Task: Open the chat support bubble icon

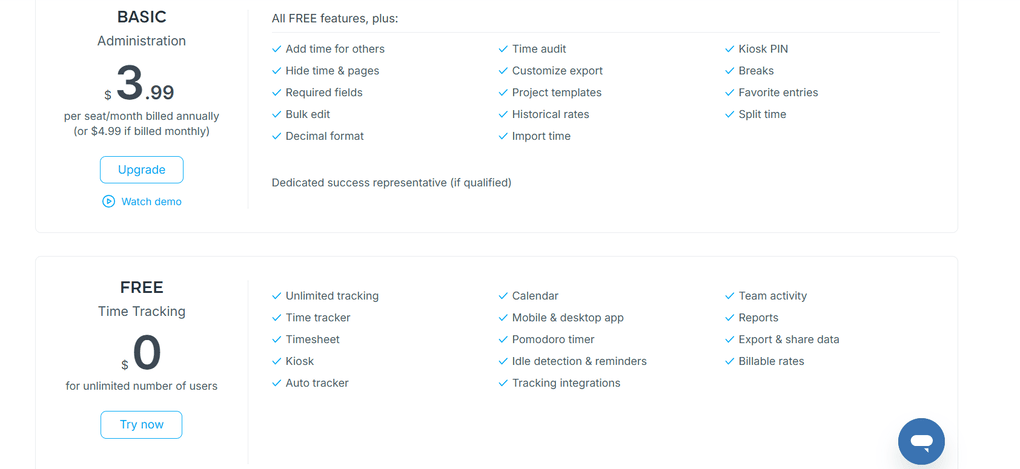Action: click(x=921, y=441)
